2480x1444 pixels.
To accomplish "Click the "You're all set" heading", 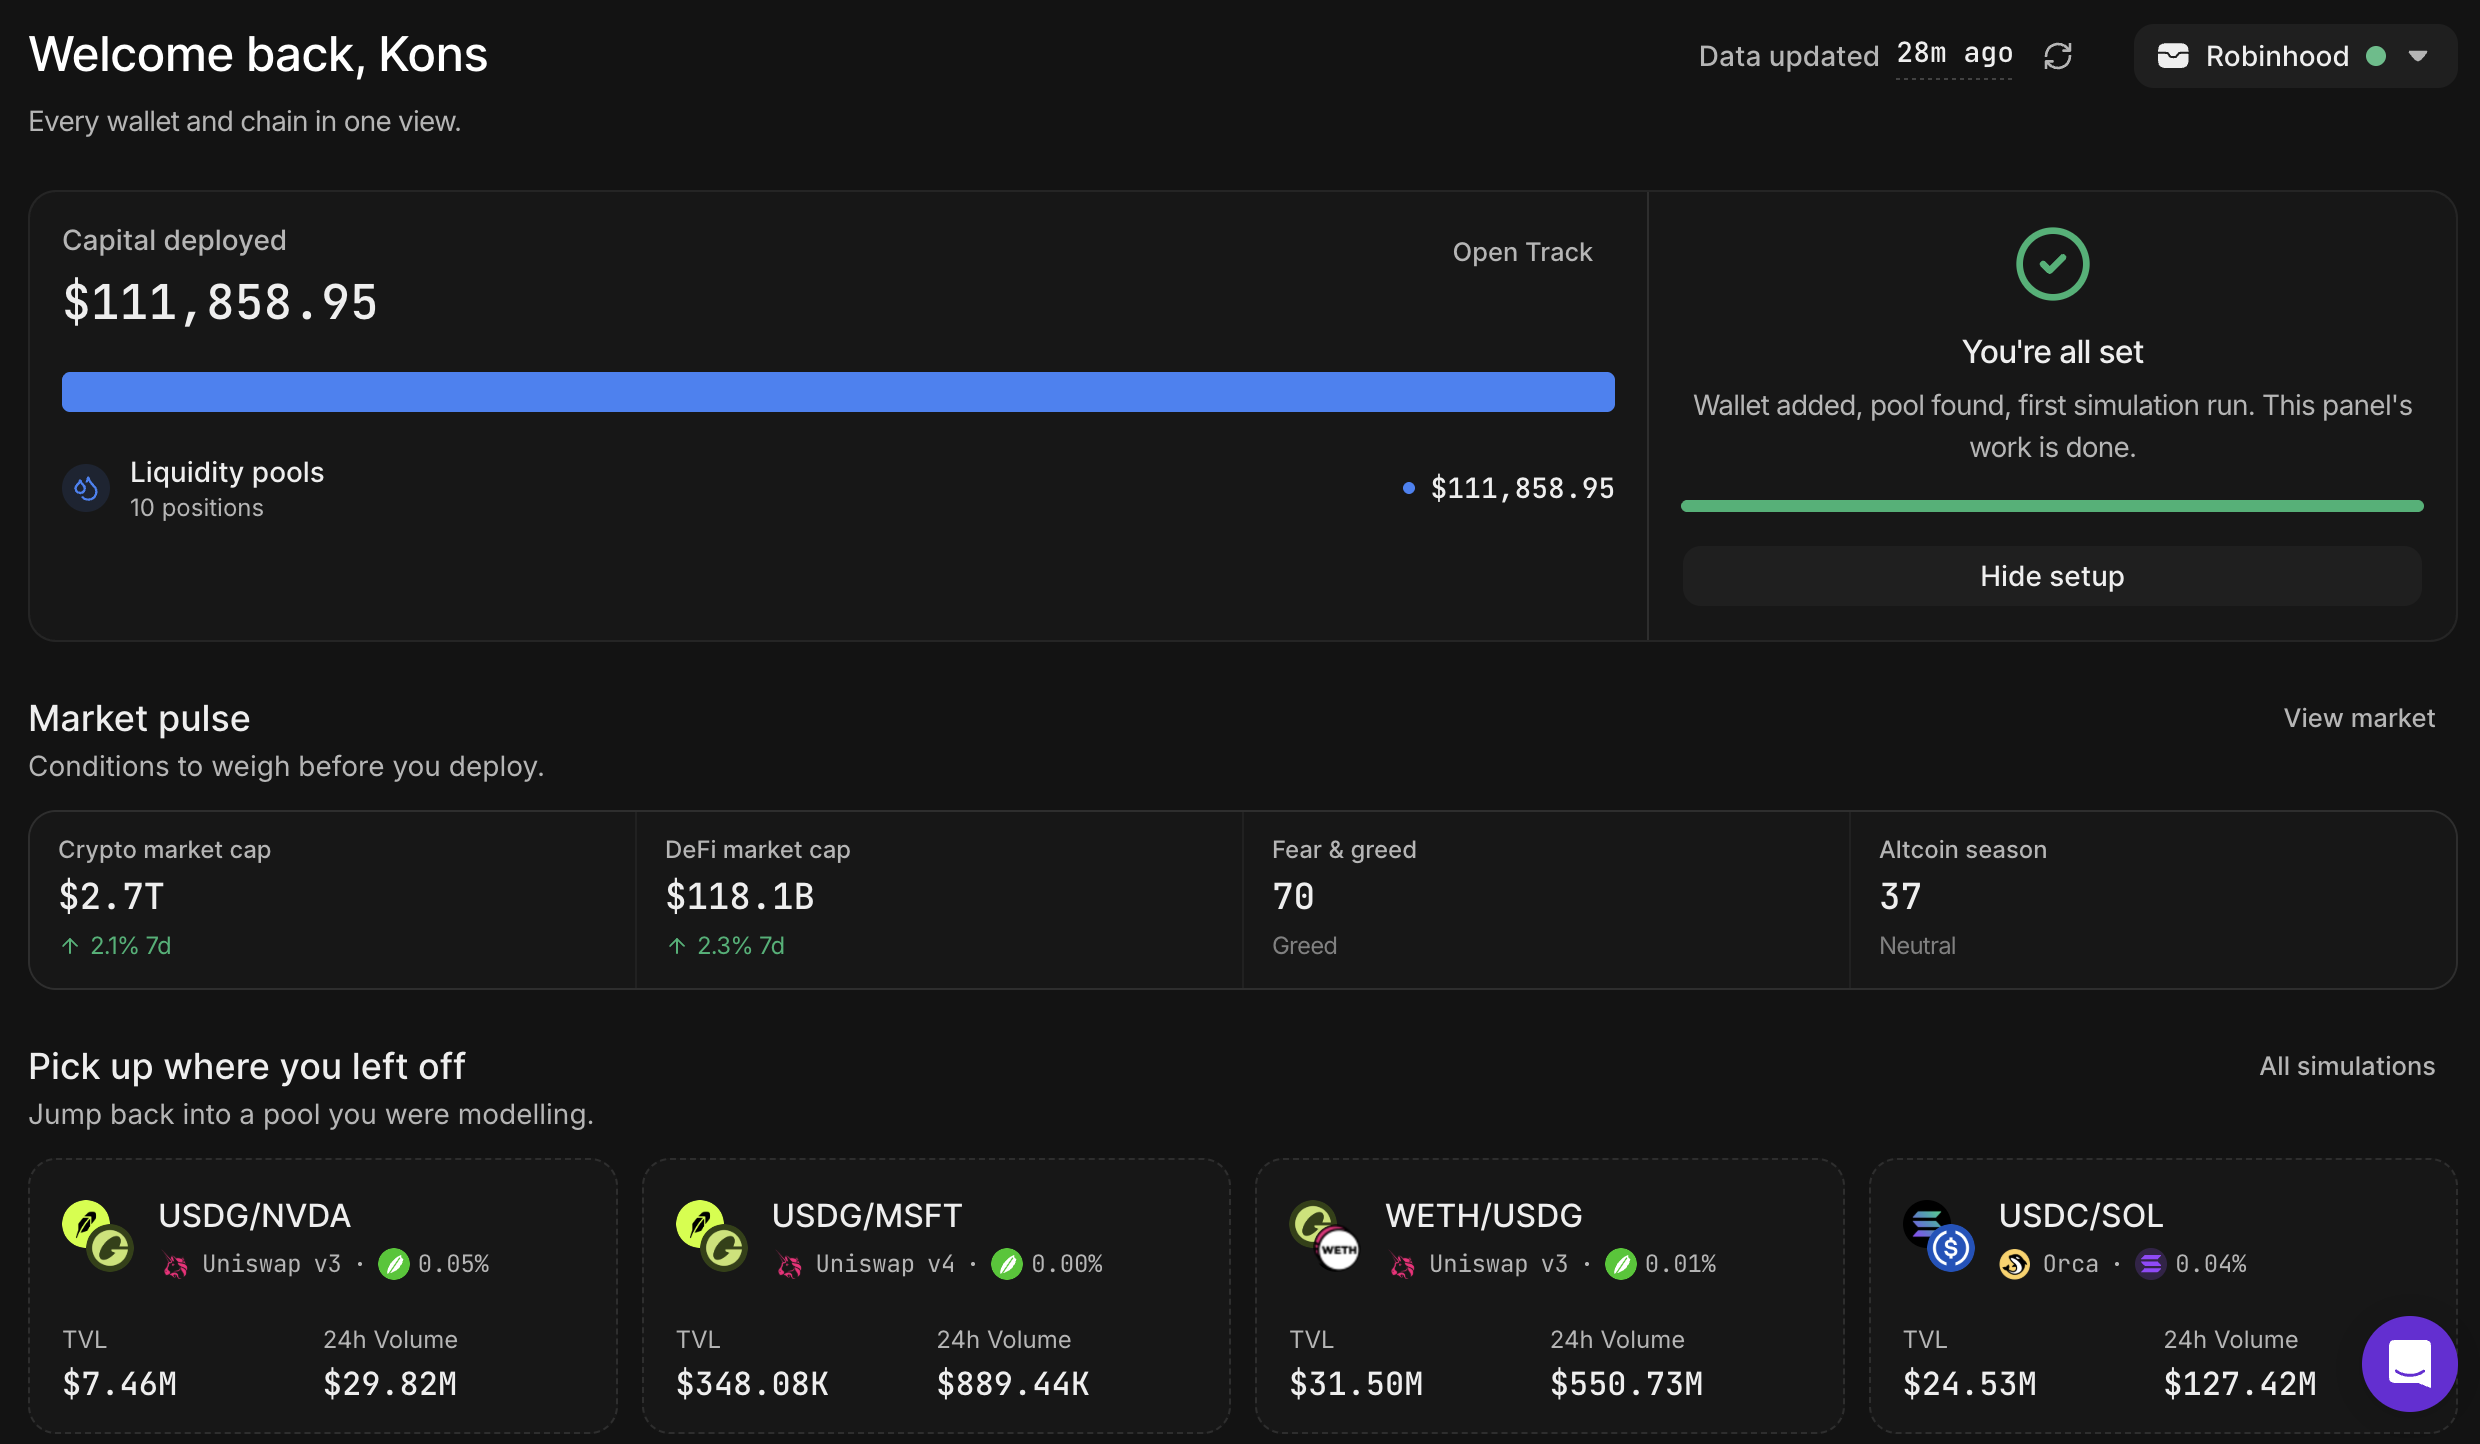I will coord(2052,352).
